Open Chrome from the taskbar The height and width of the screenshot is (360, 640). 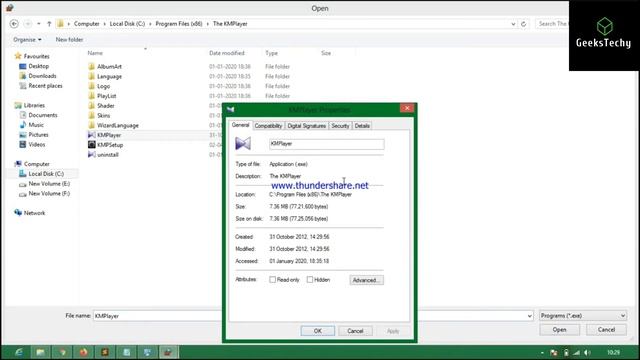pos(62,352)
